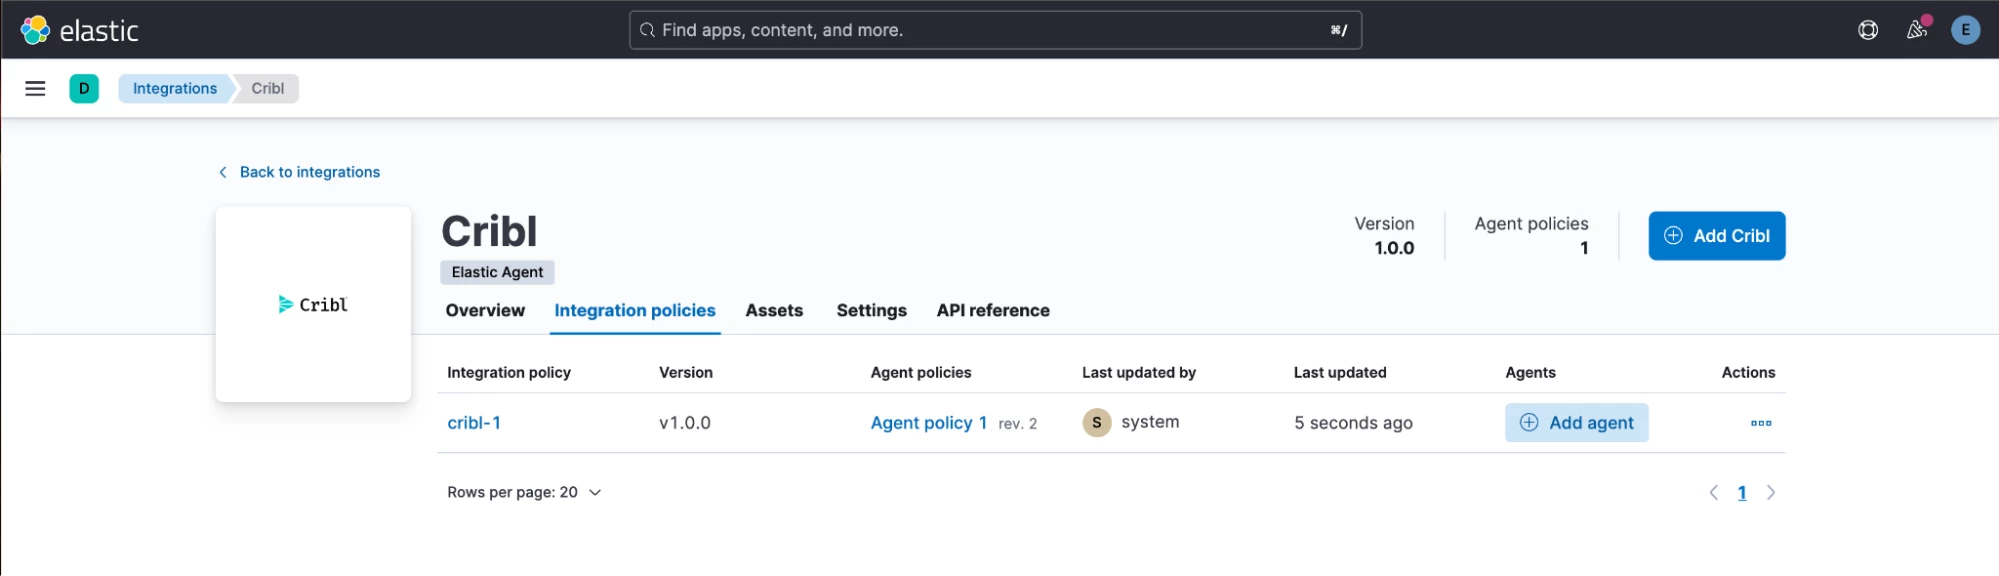Open the actions ellipsis for cribl-1
Image resolution: width=1999 pixels, height=576 pixels.
(x=1761, y=423)
